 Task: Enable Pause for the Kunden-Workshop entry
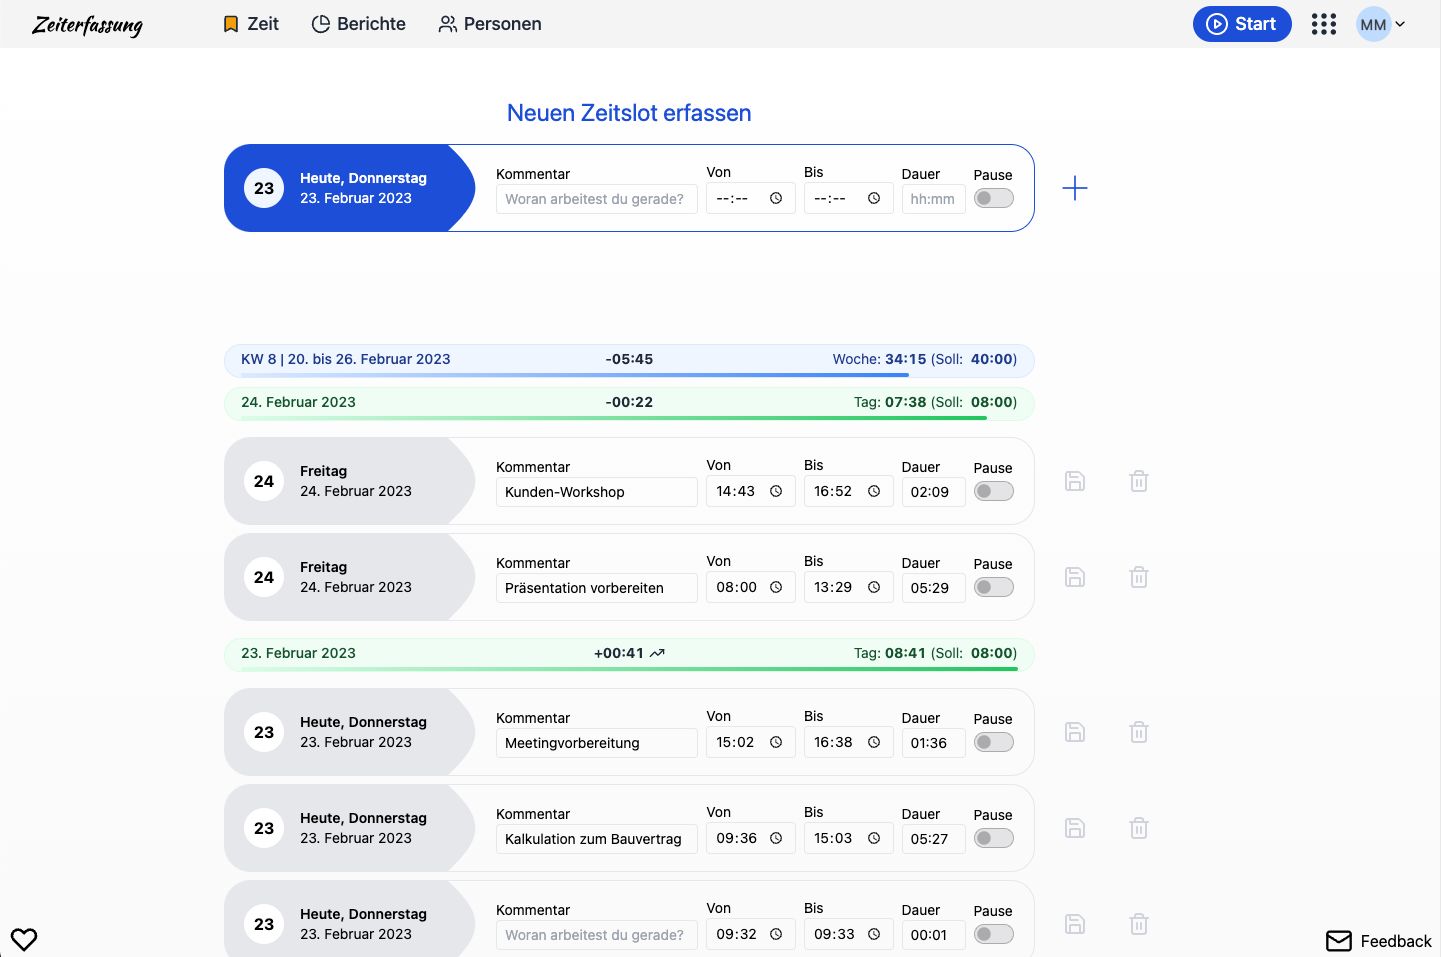pyautogui.click(x=994, y=491)
